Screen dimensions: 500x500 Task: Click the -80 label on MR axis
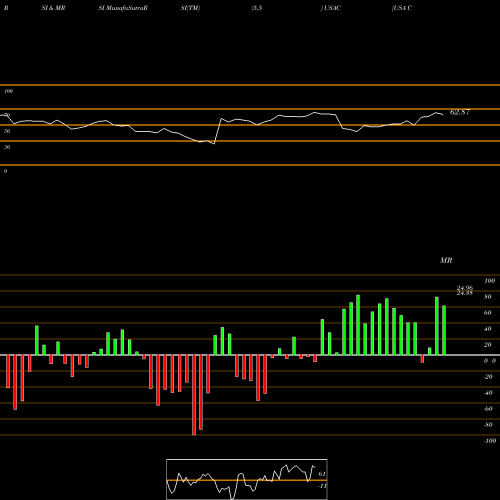[x=488, y=425]
